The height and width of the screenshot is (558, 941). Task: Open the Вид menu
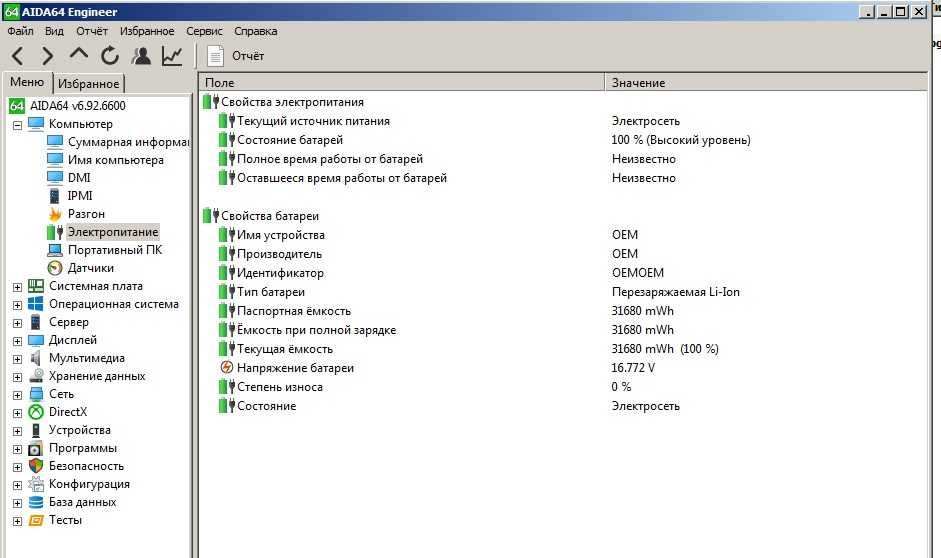tap(54, 31)
